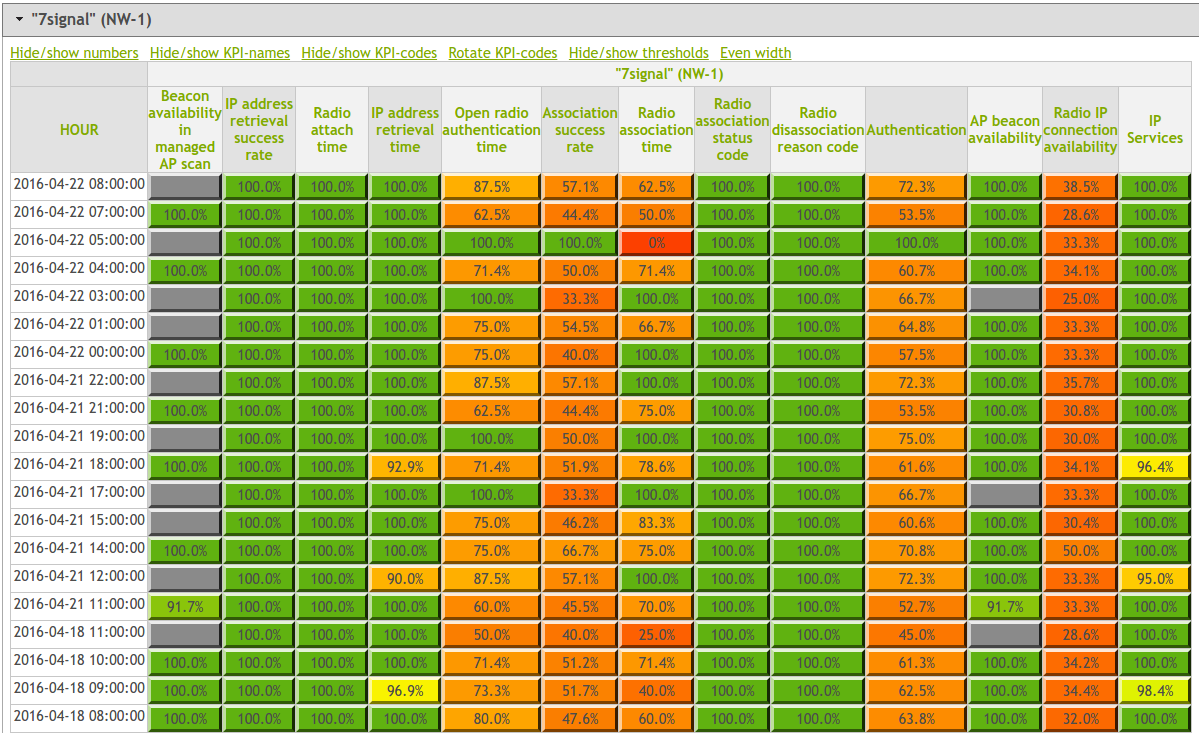Click 98.4% IP Services cell
The height and width of the screenshot is (733, 1199).
coord(1155,691)
